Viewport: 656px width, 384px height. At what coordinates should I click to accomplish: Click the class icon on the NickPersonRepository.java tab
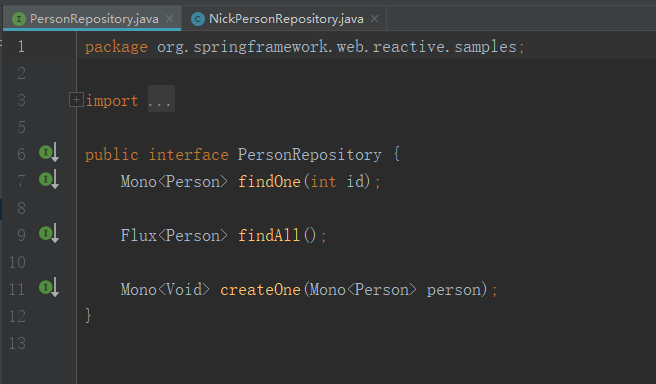[x=197, y=19]
